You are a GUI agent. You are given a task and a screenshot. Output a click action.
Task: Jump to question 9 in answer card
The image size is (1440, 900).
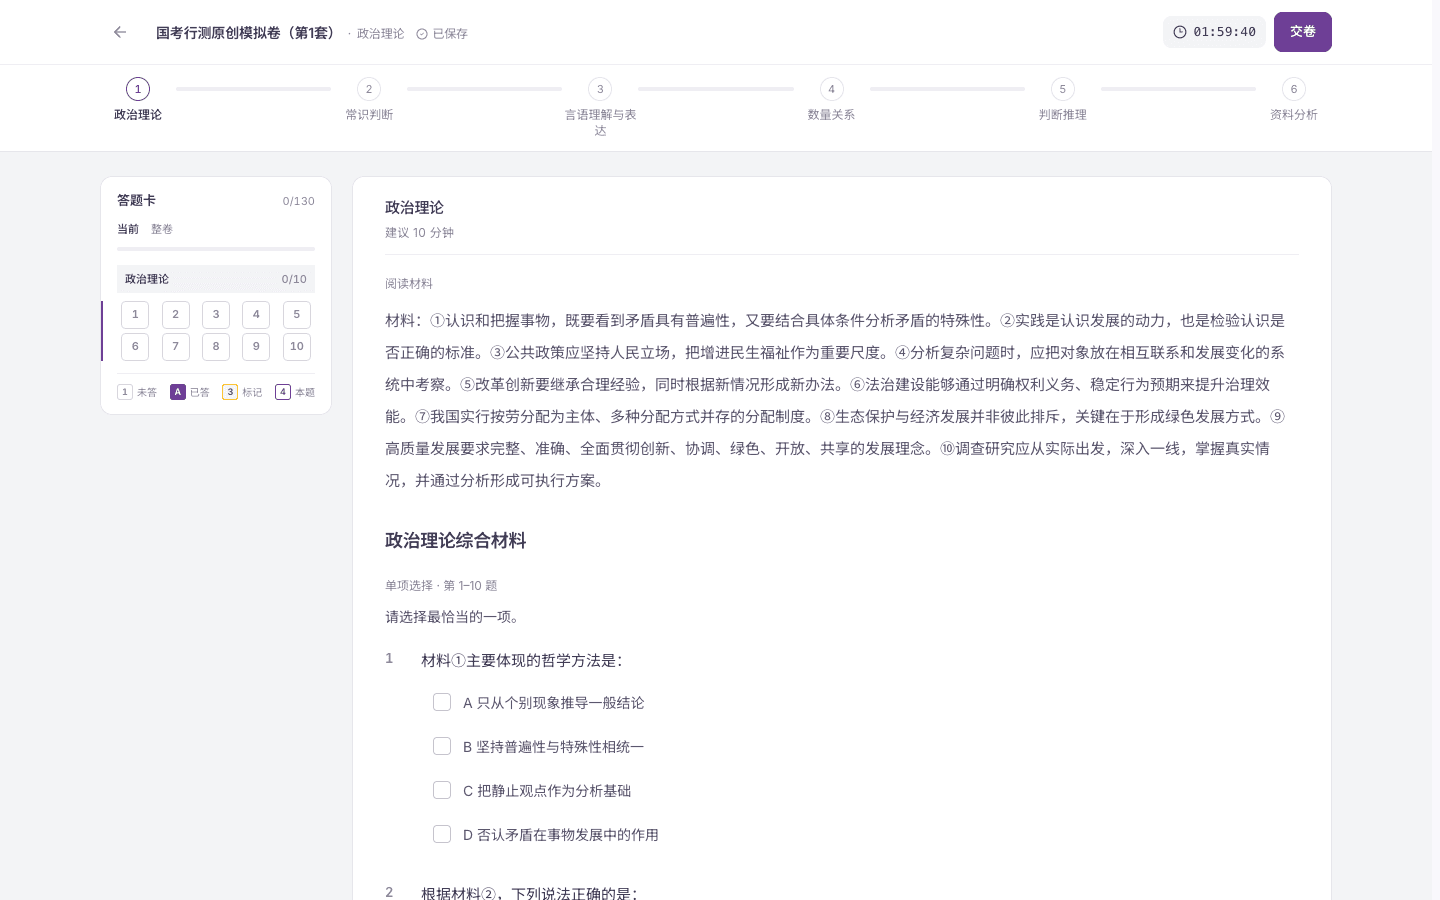256,347
